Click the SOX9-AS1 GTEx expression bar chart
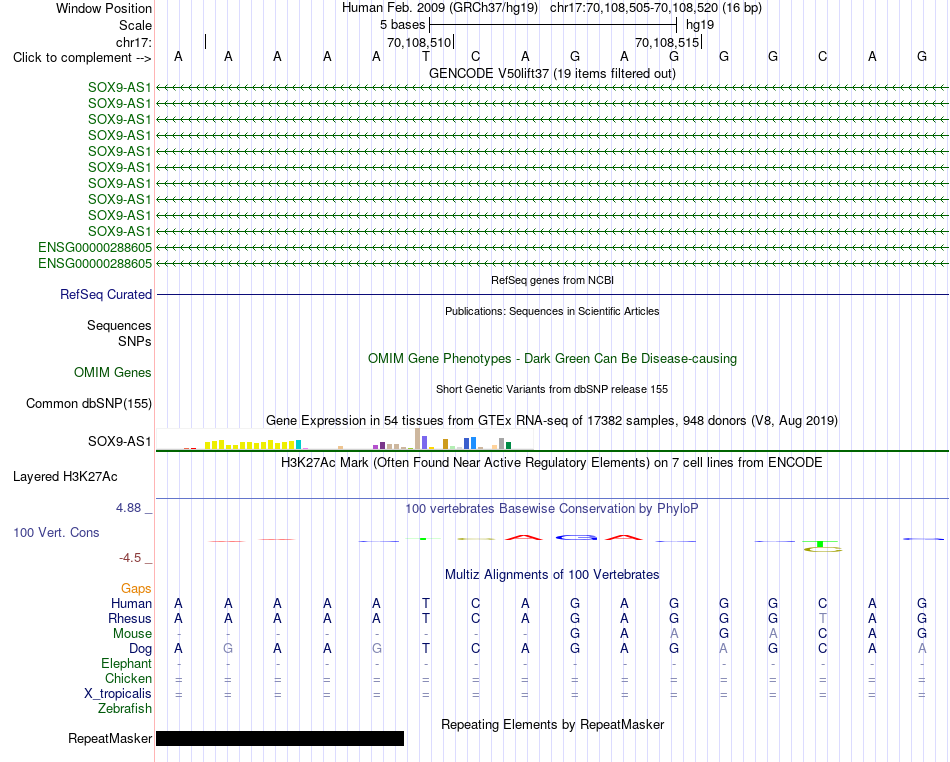Viewport: 950px width, 762px height. (345, 439)
